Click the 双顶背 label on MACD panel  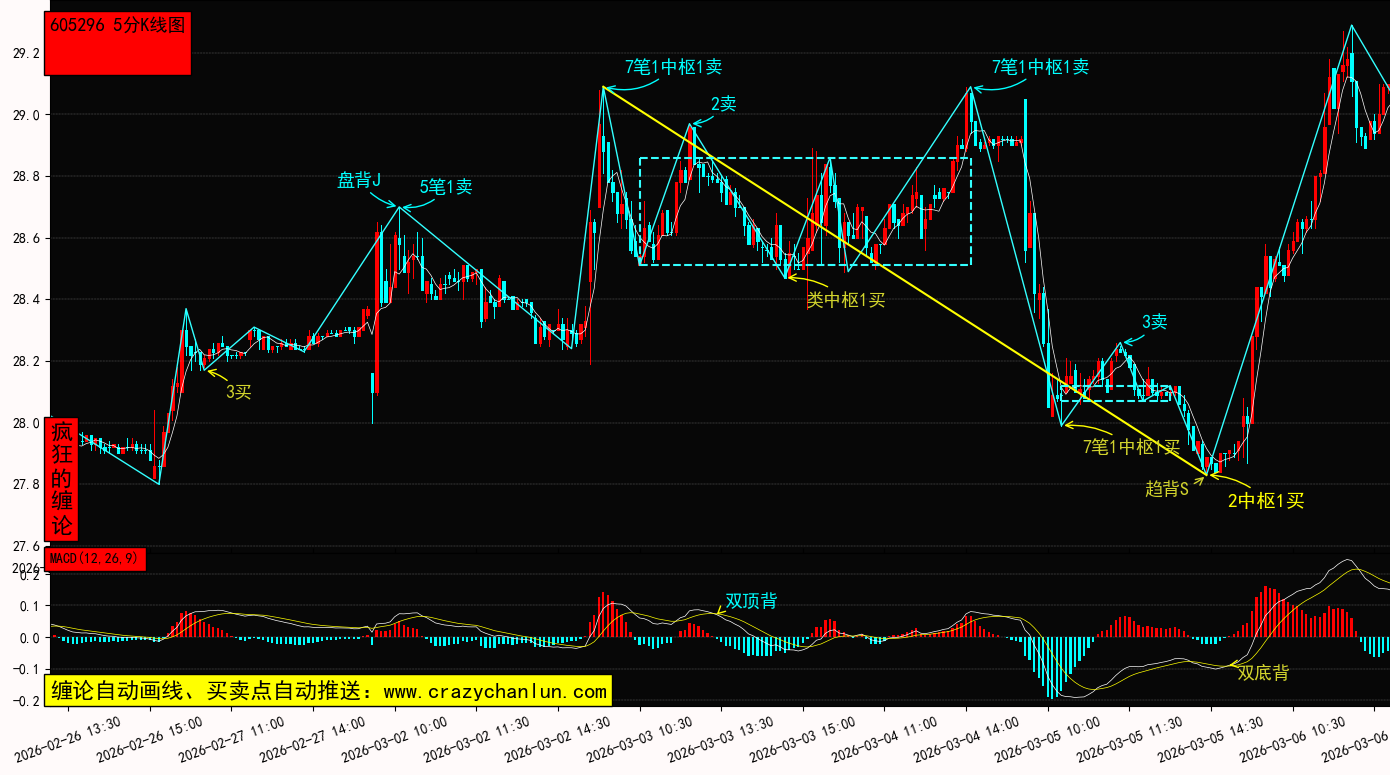[x=750, y=601]
